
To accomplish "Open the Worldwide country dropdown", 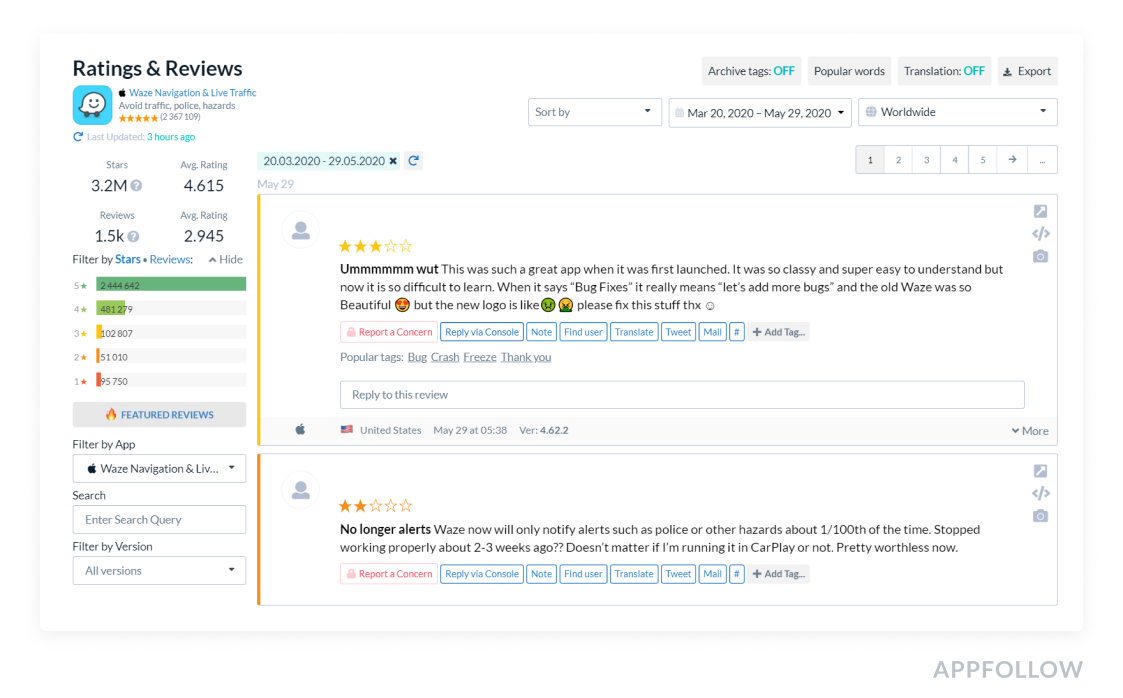I will point(957,112).
